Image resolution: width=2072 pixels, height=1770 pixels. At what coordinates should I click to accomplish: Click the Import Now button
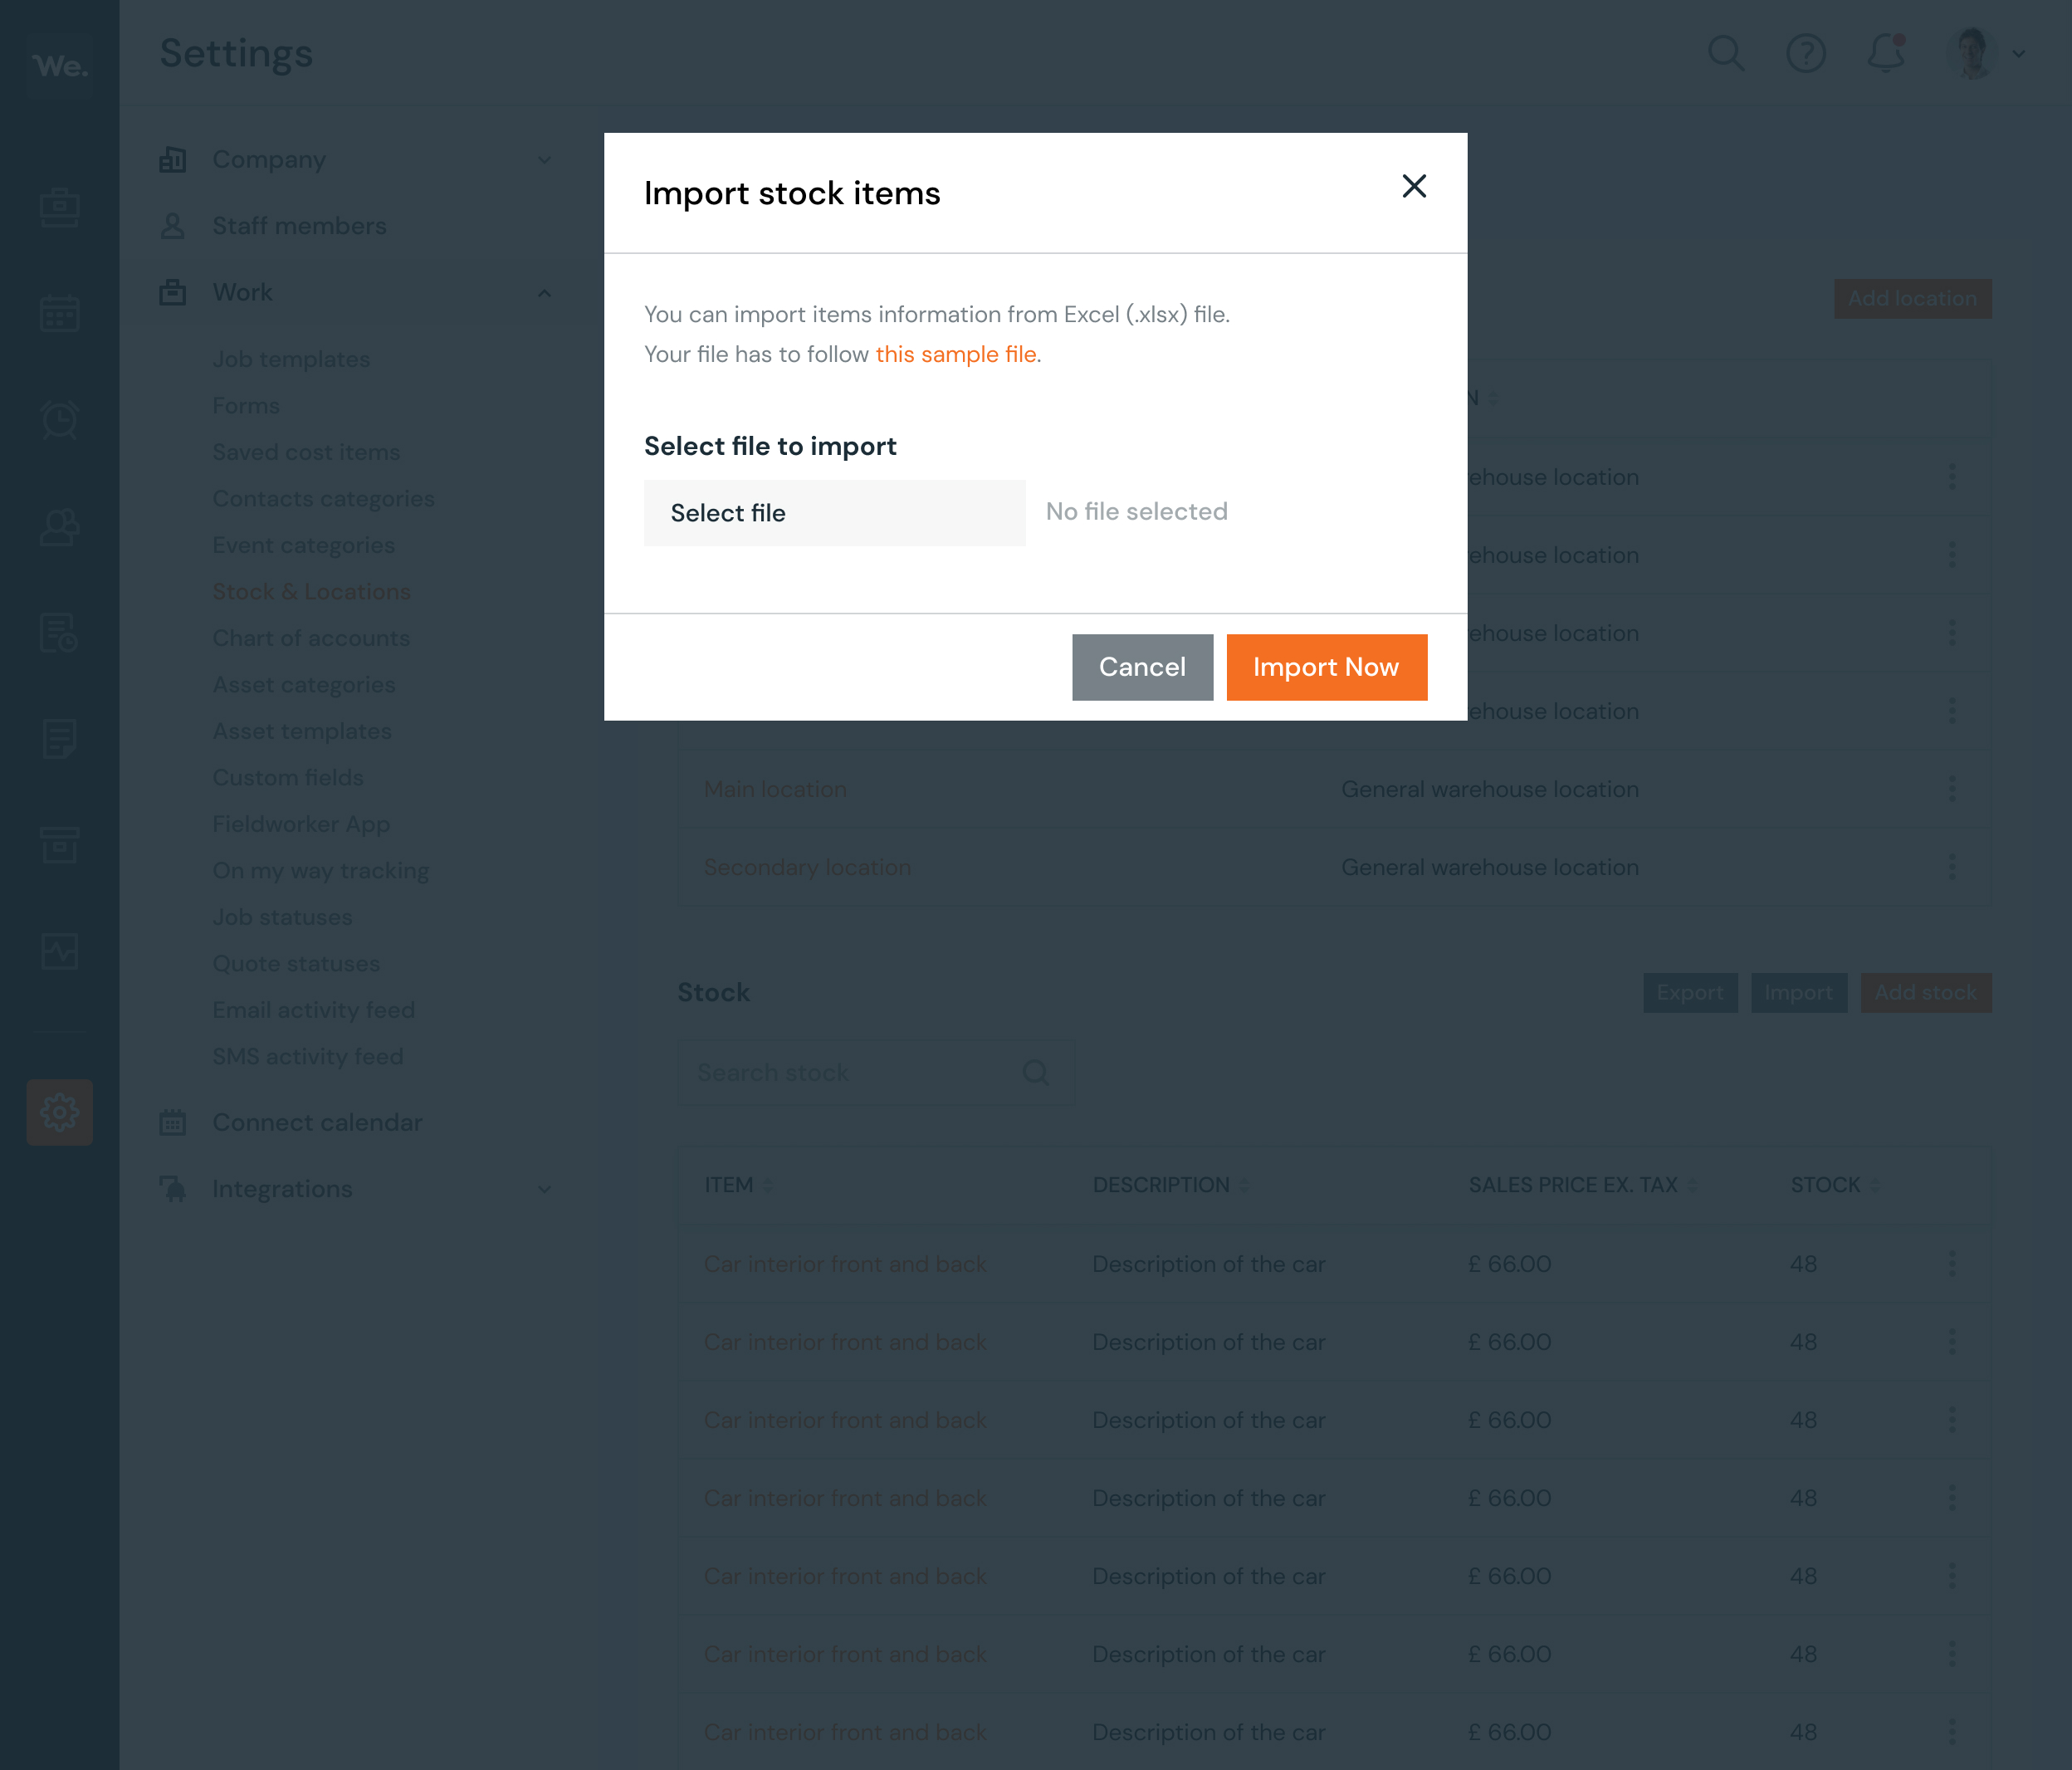[x=1327, y=666]
